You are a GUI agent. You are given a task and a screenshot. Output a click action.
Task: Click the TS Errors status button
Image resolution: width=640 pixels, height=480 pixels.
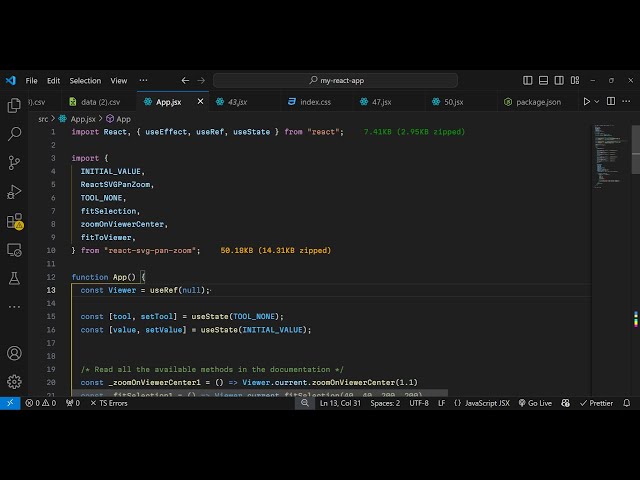click(x=110, y=403)
